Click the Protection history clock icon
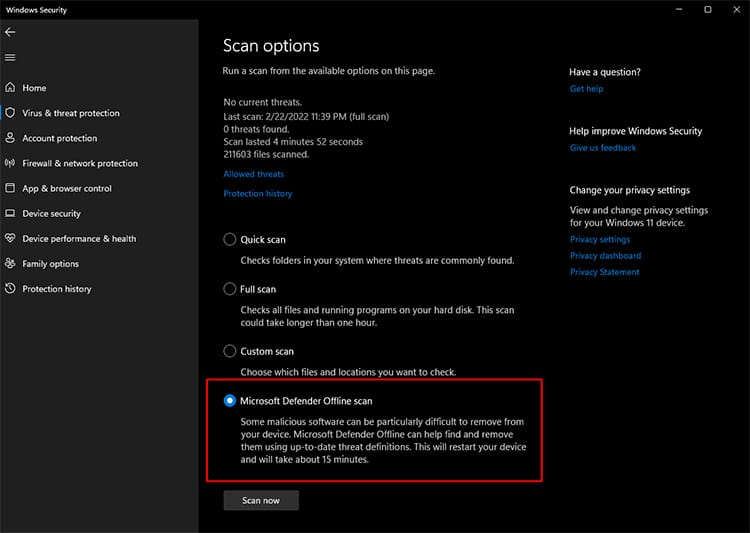Viewport: 750px width, 533px height. pos(10,289)
